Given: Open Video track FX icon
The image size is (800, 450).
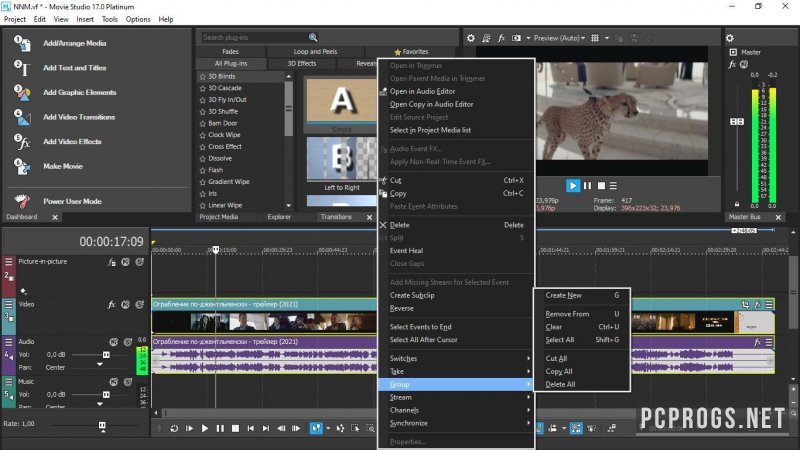Looking at the screenshot, I should tap(112, 303).
